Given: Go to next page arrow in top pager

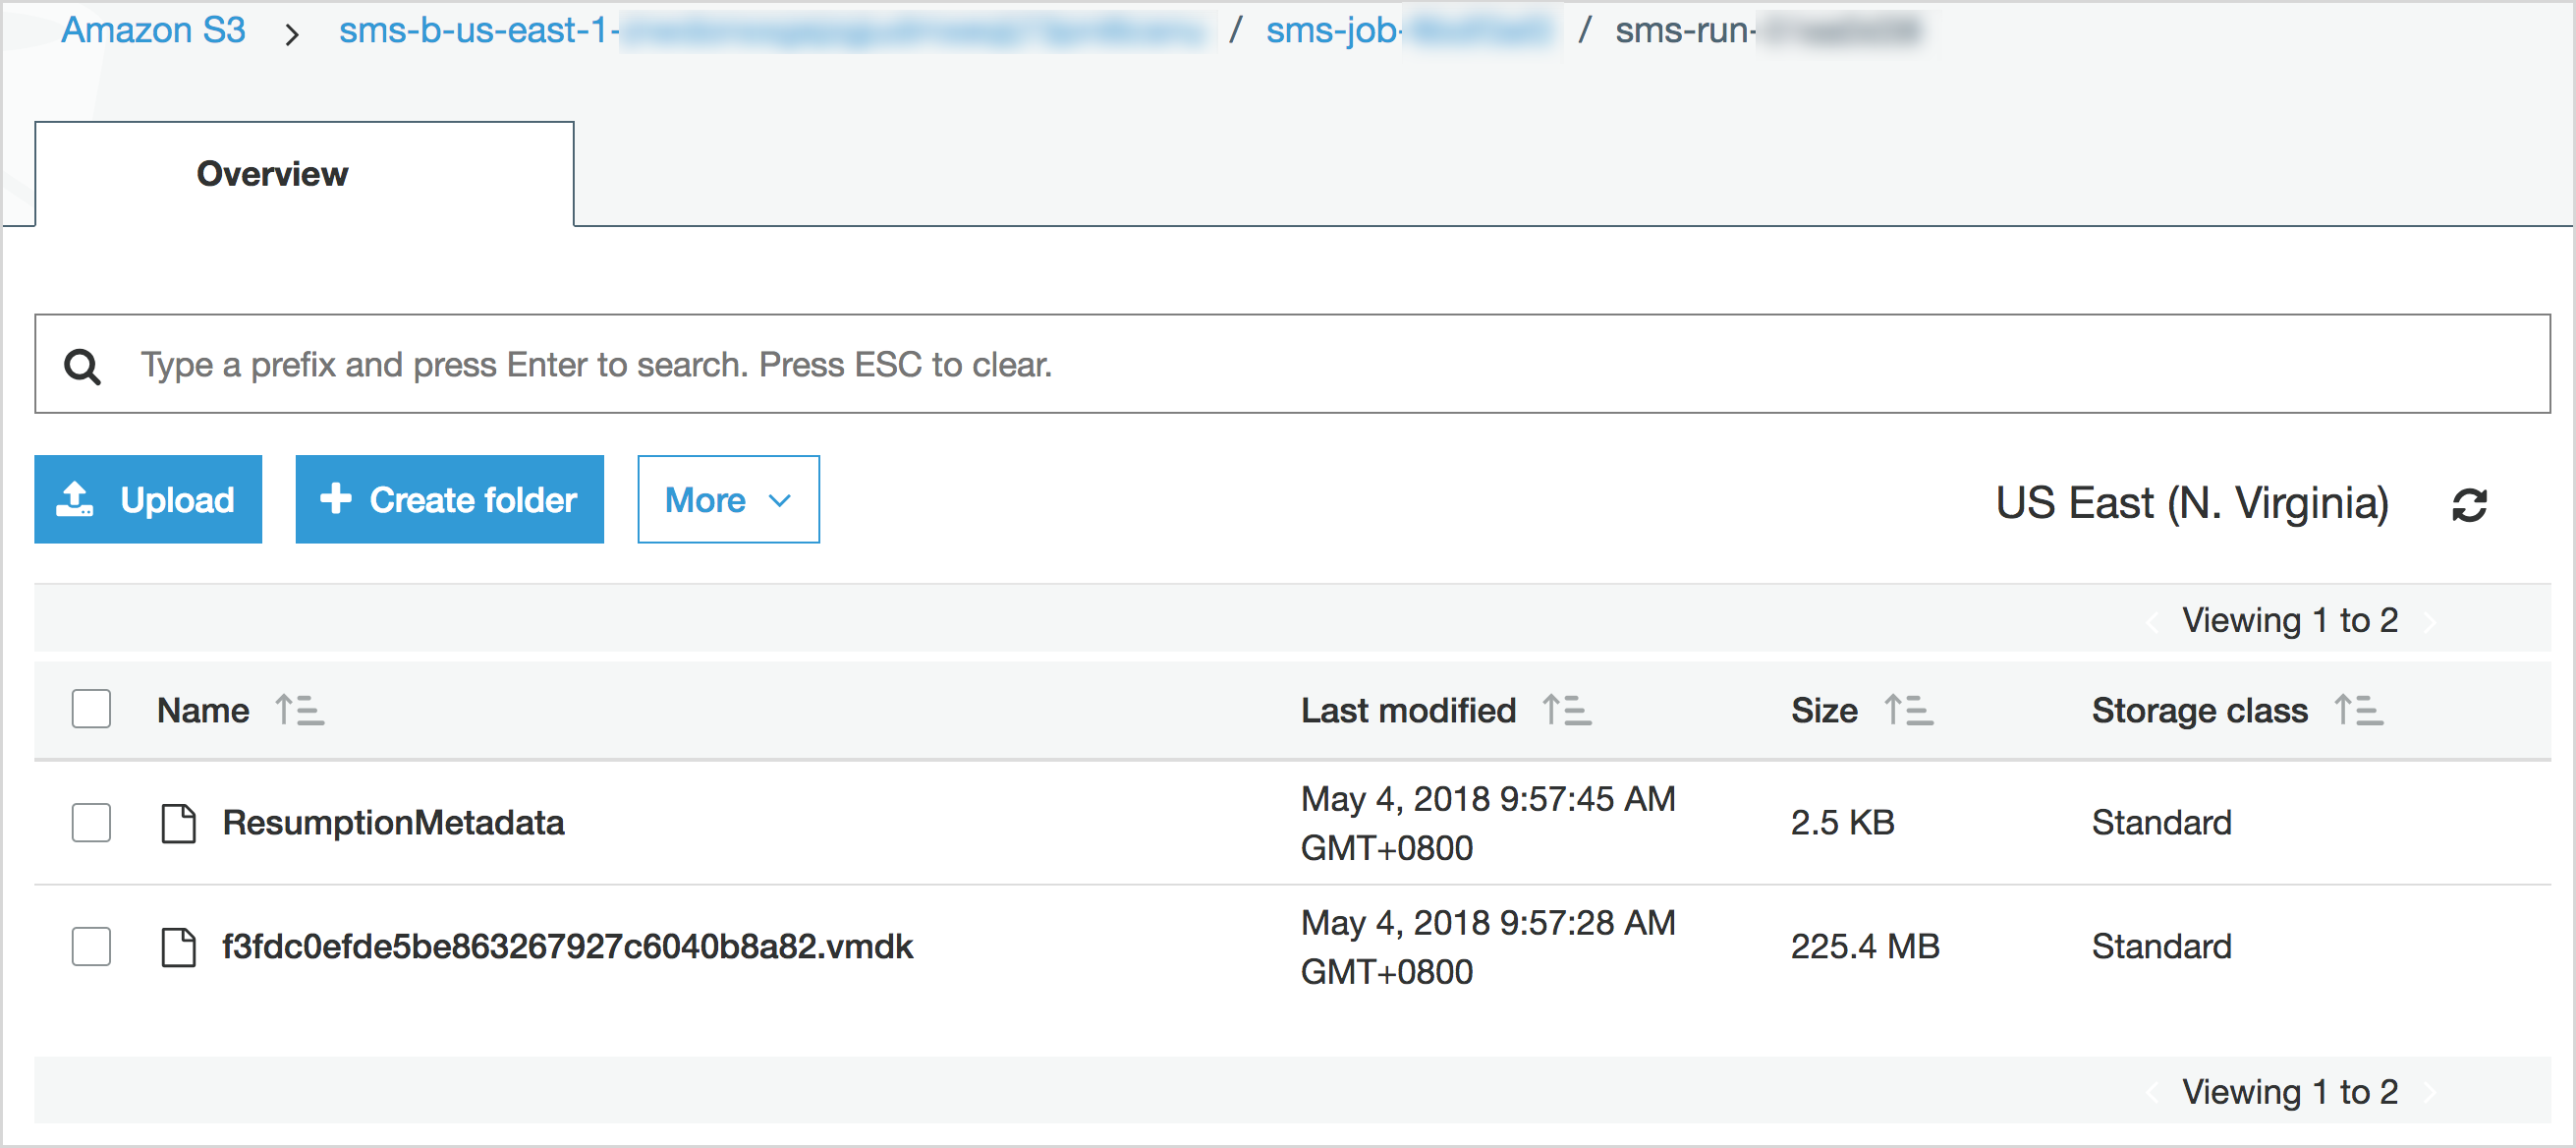Looking at the screenshot, I should click(x=2430, y=622).
